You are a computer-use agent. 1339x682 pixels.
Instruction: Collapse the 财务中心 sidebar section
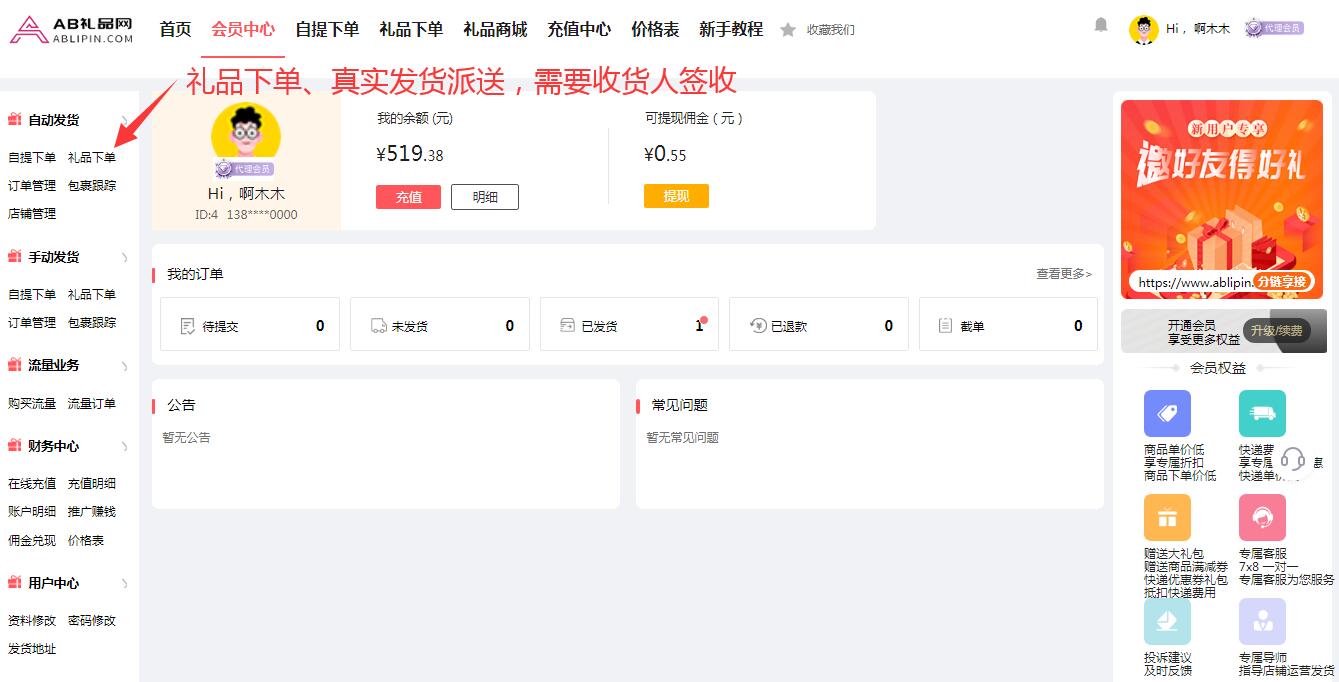coord(125,446)
